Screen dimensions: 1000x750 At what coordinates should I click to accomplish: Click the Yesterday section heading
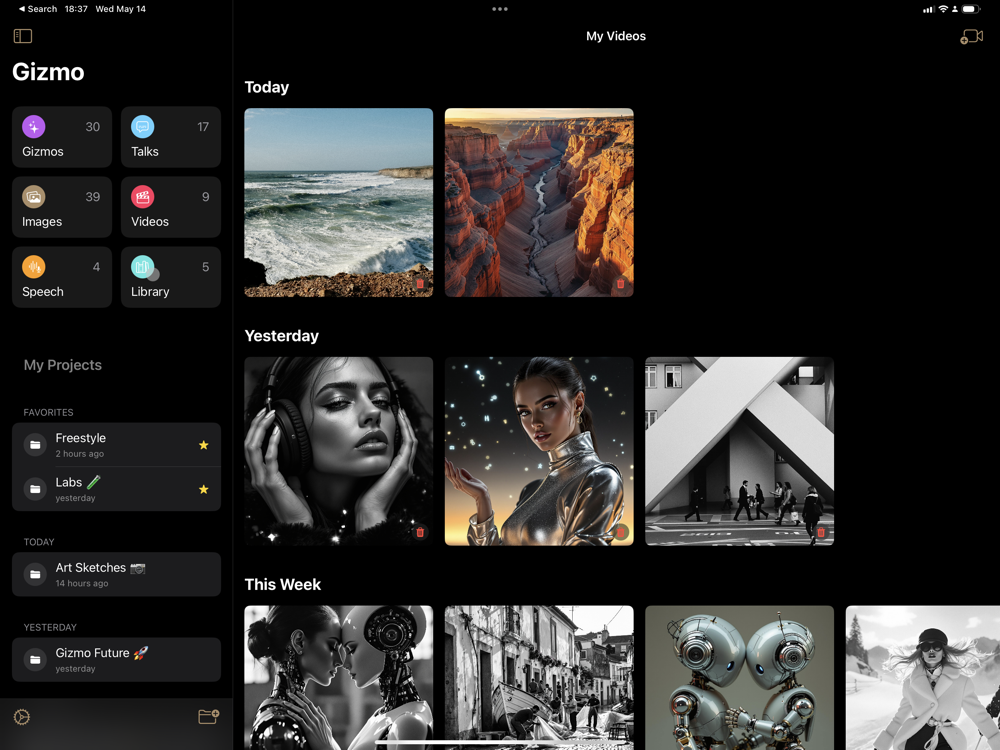pos(281,336)
